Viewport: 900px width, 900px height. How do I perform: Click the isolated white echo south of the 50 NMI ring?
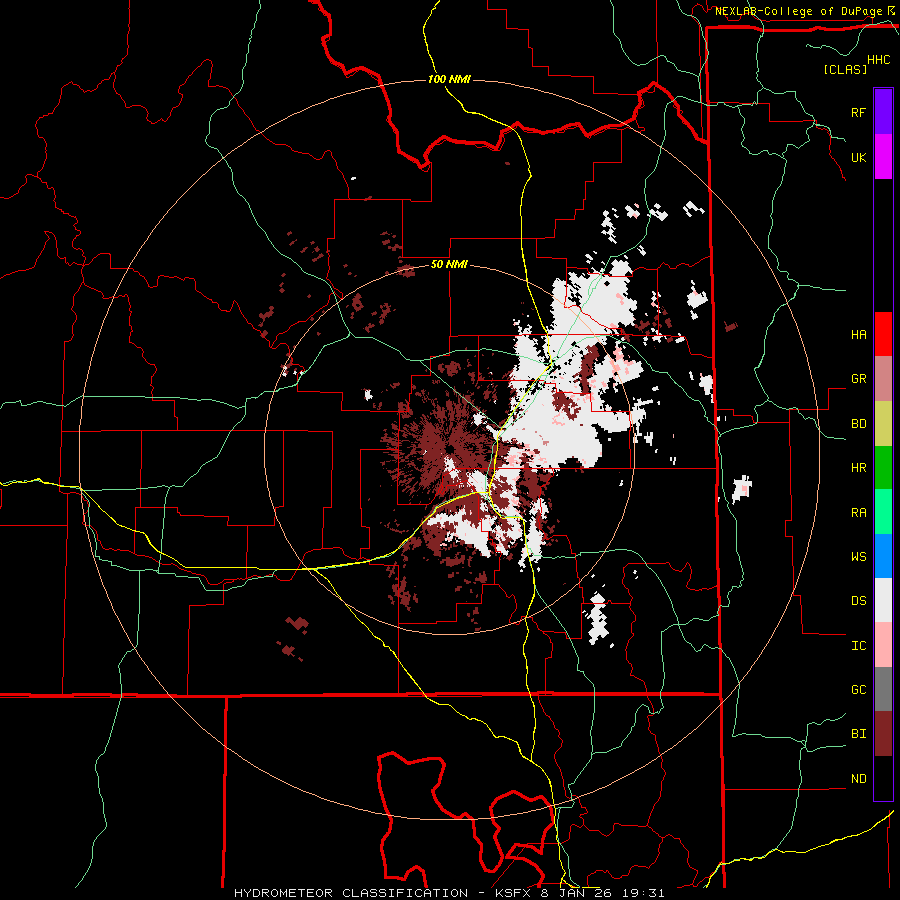[x=598, y=619]
